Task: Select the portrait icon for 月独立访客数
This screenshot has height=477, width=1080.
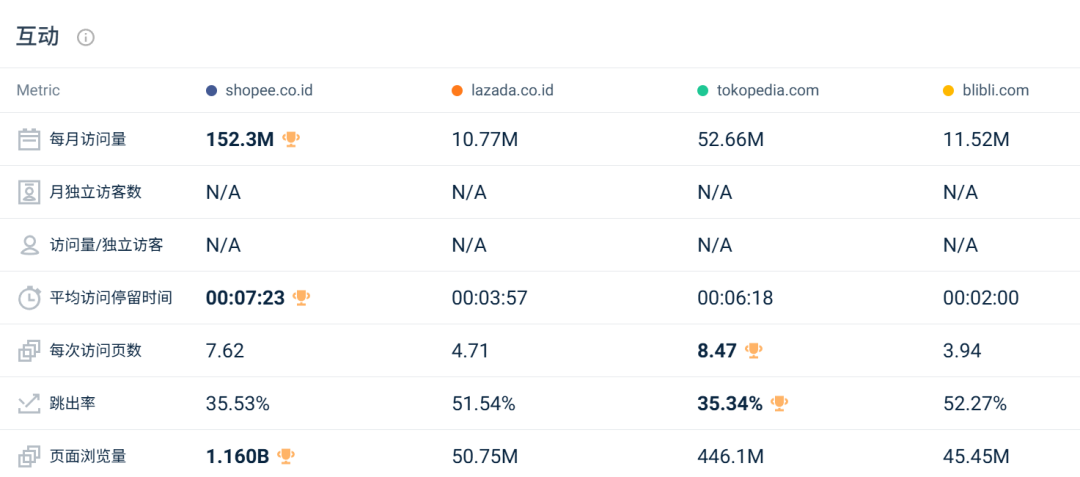Action: coord(29,193)
